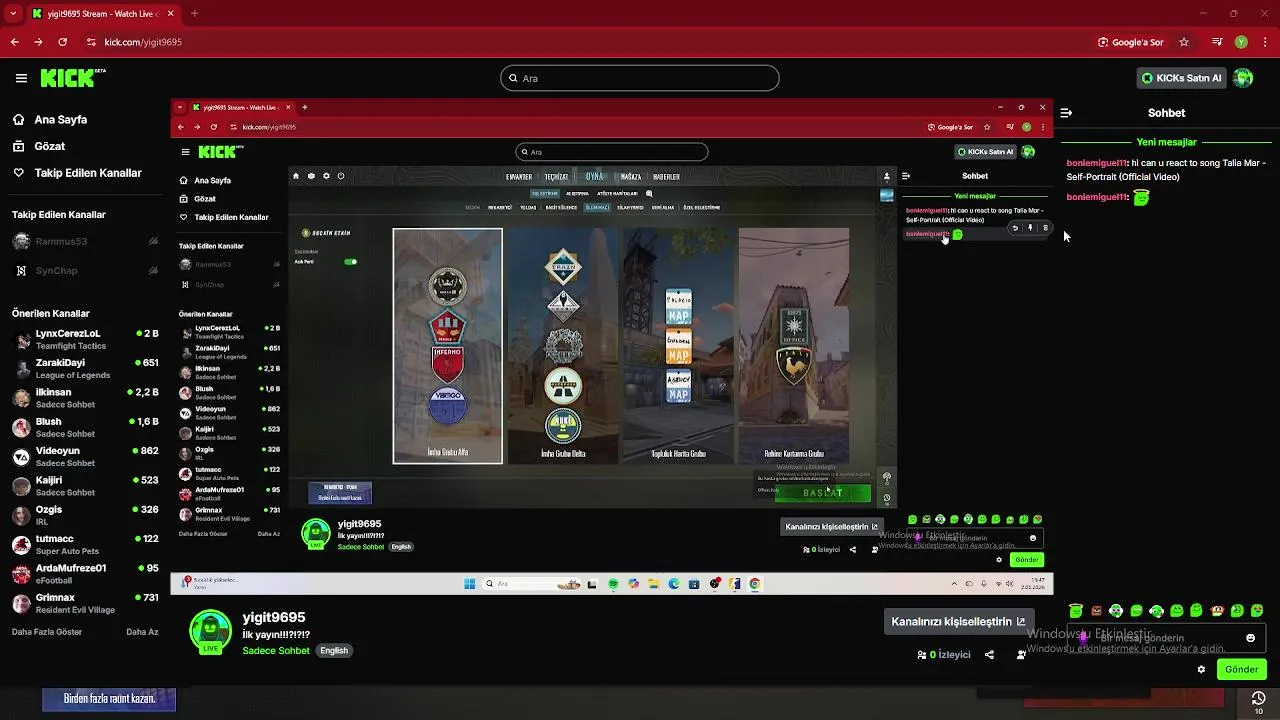This screenshot has height=720, width=1280.
Task: Click yigit9695 LIVE avatar in large stream info
Action: [x=210, y=631]
